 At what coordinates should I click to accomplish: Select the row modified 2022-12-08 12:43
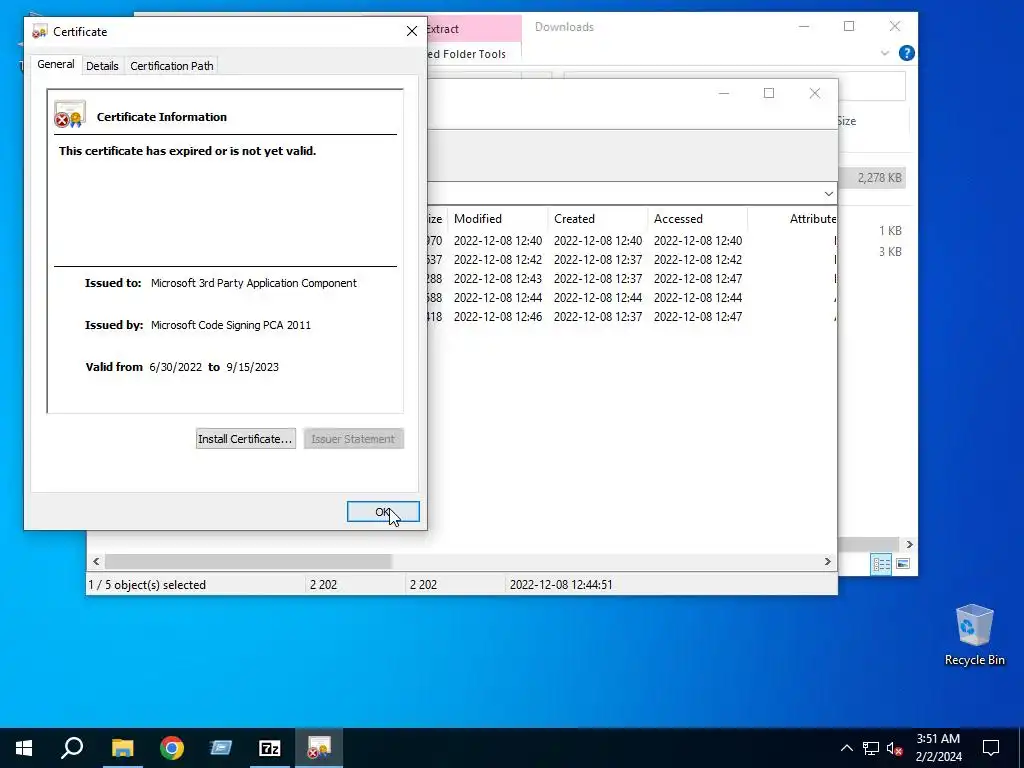[x=632, y=279]
